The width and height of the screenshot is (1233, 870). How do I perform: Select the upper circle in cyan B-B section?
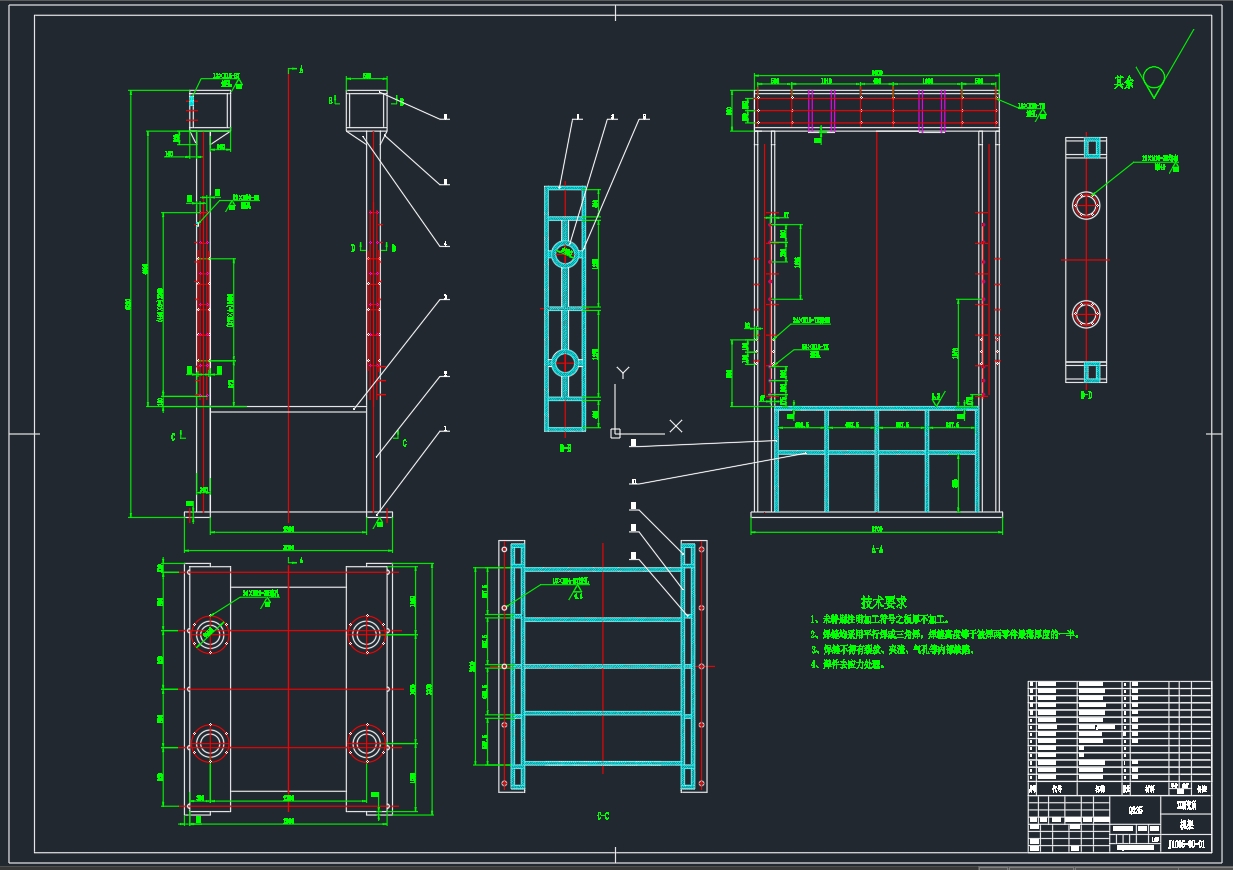coord(565,252)
